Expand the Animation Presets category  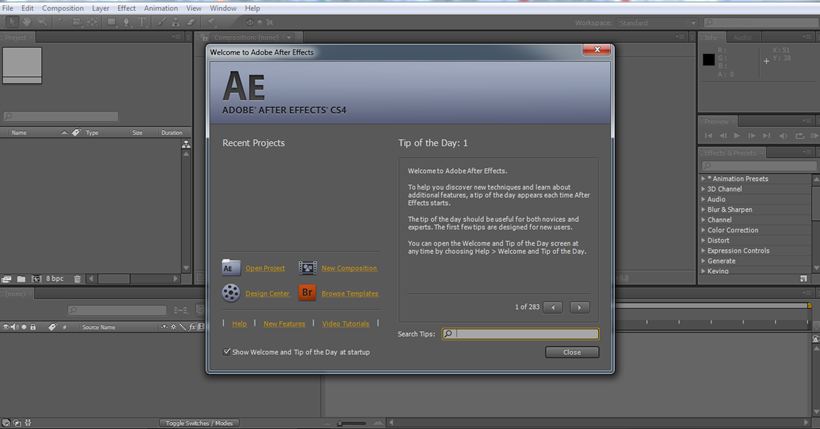click(x=703, y=178)
